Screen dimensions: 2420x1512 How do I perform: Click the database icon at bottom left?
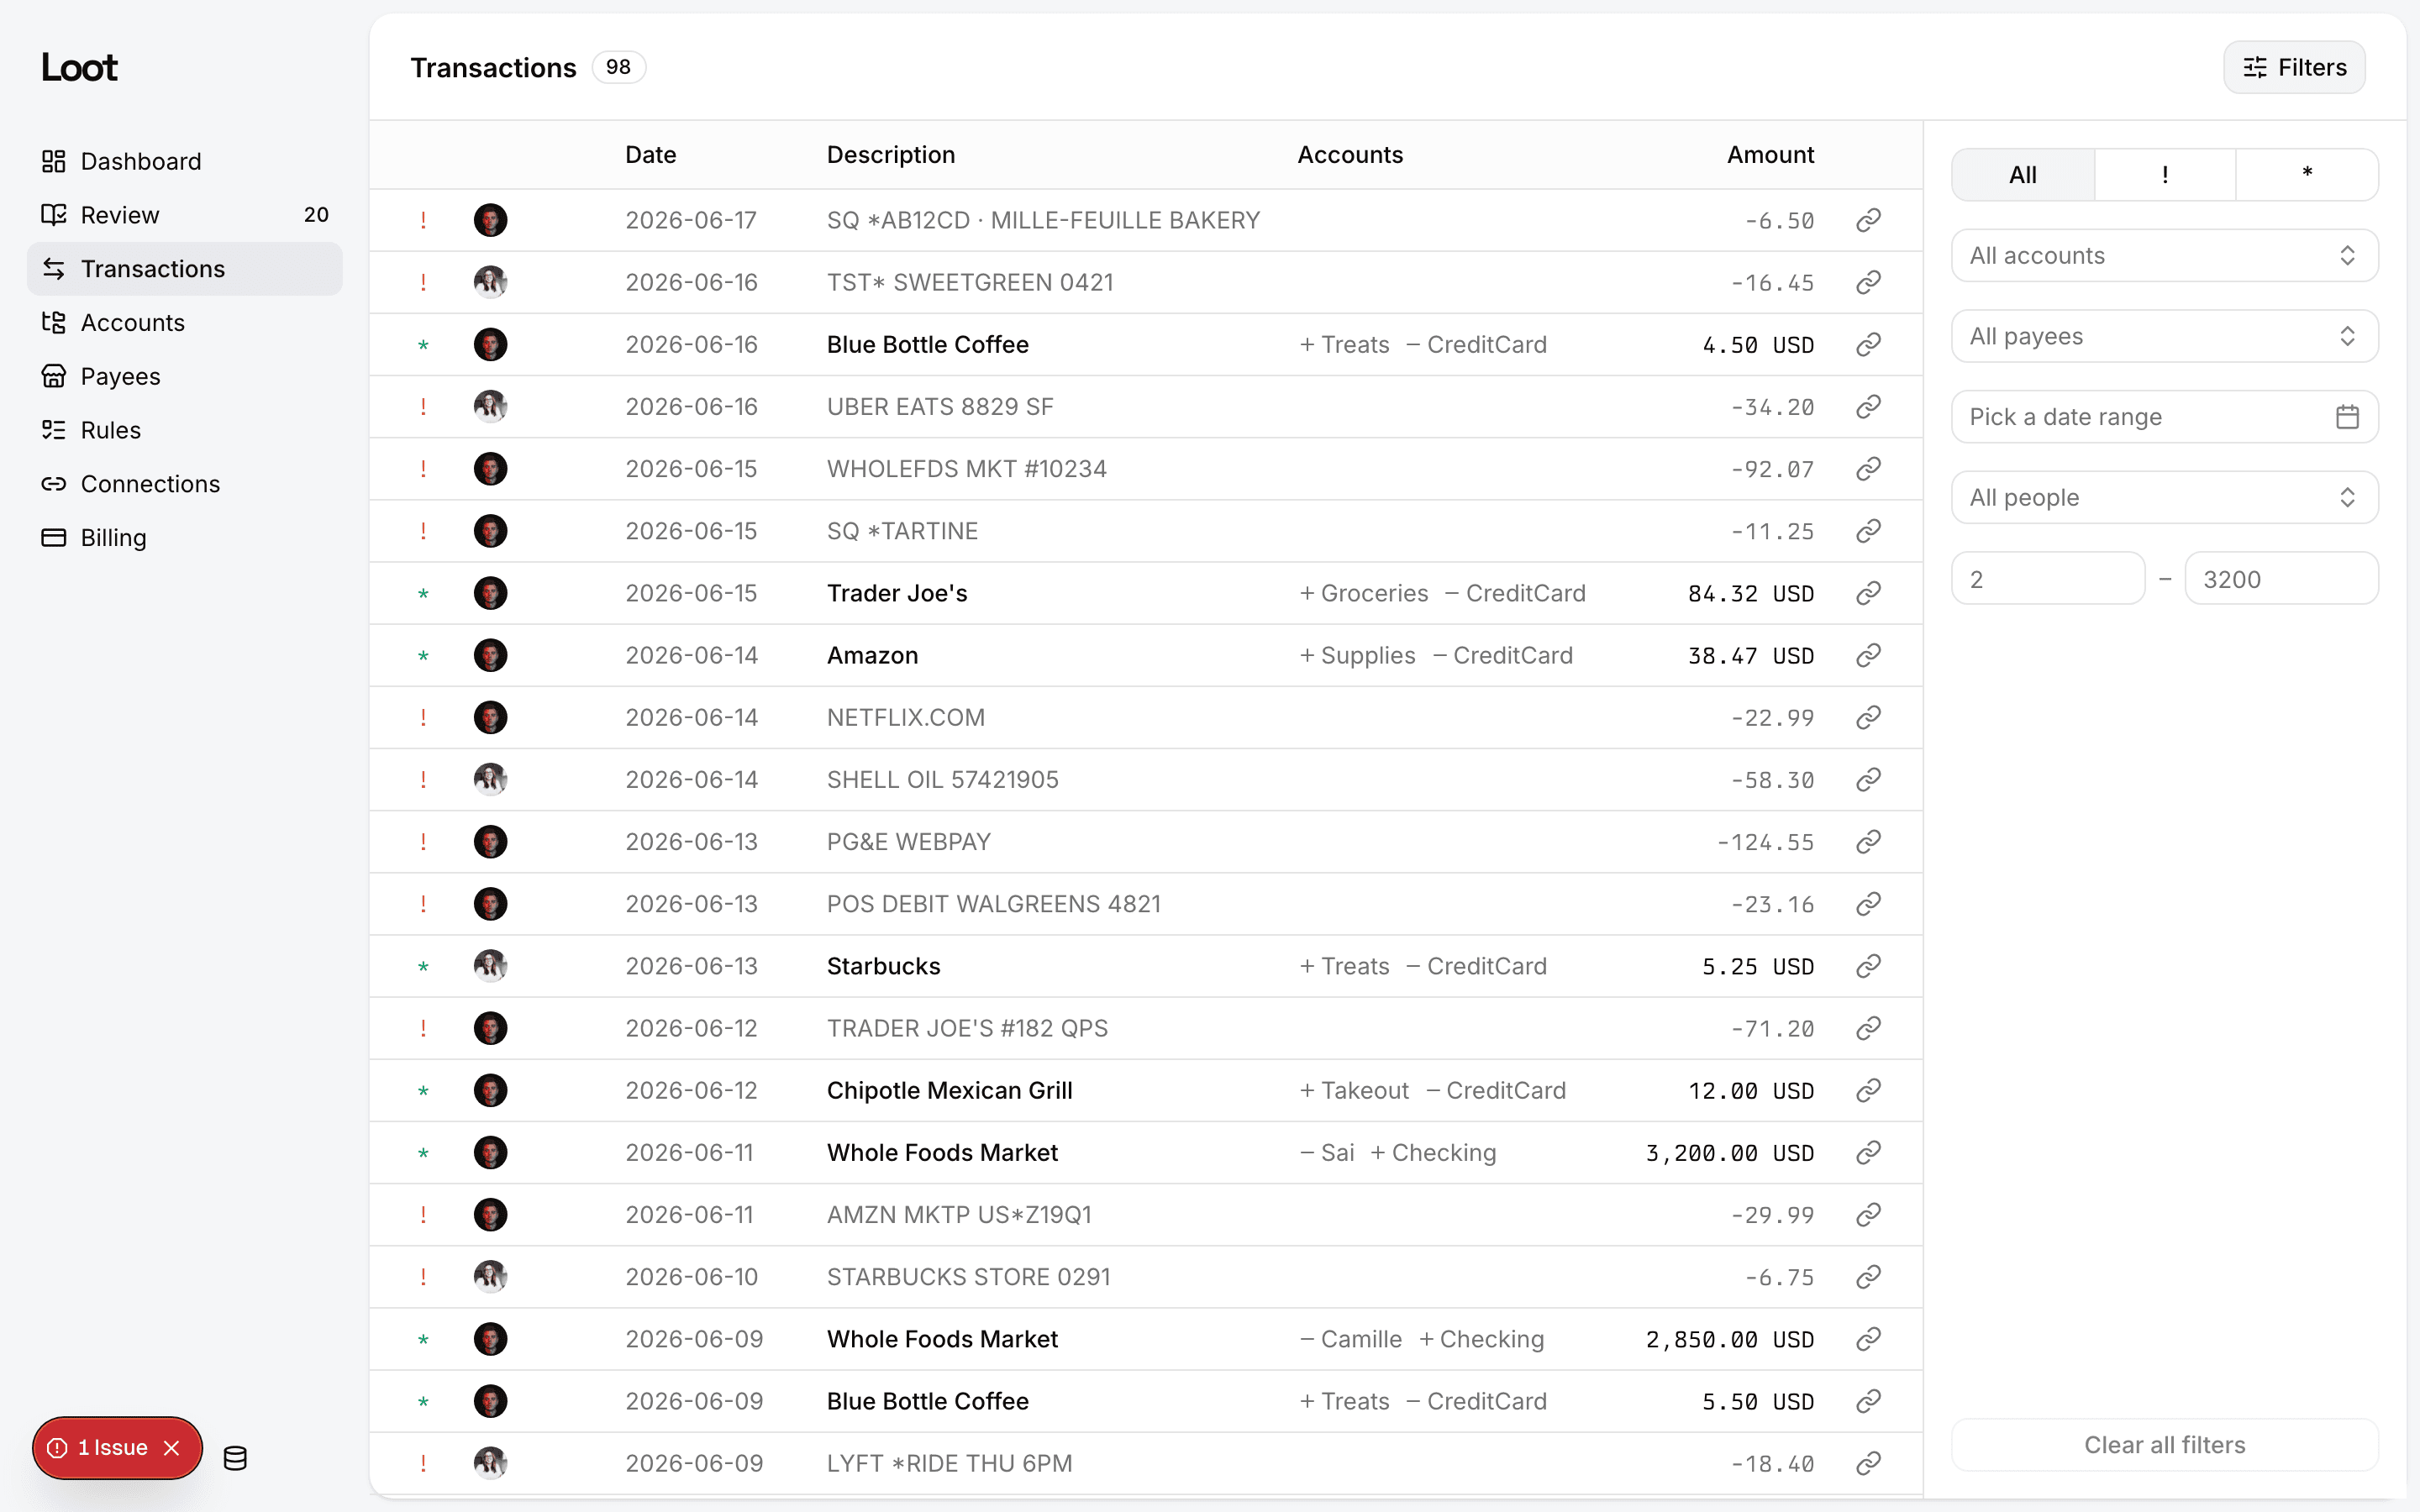coord(235,1459)
